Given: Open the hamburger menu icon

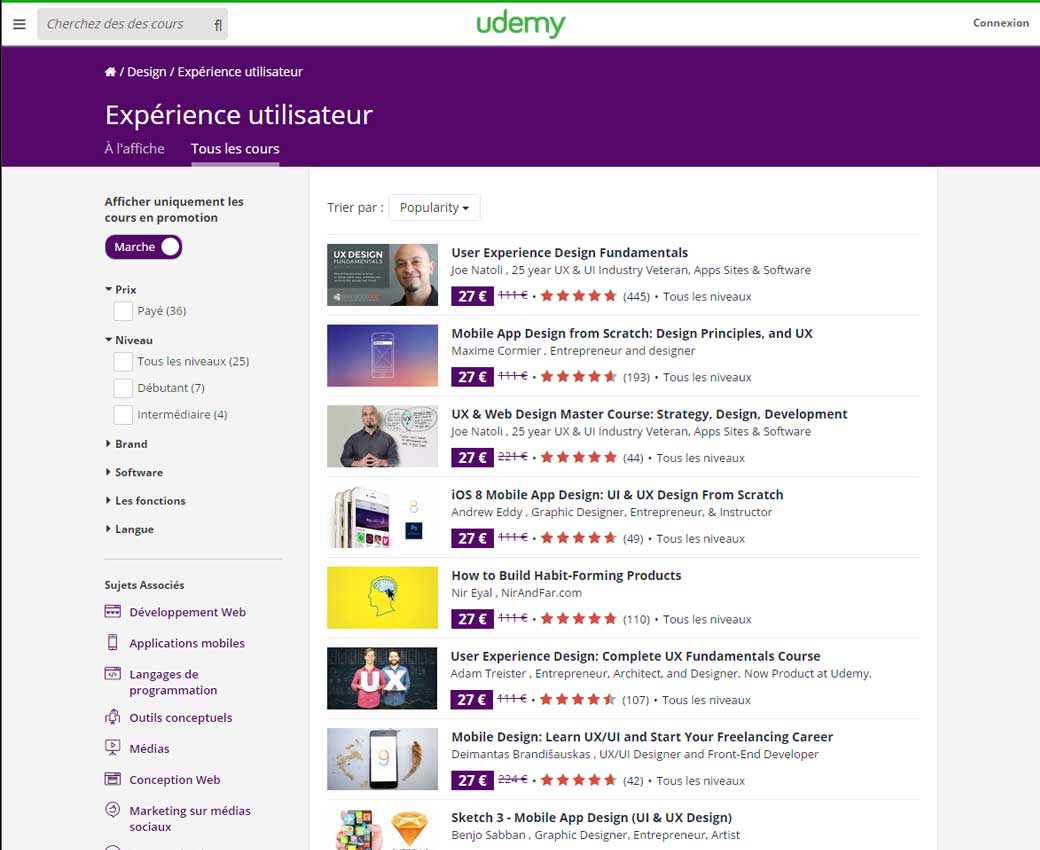Looking at the screenshot, I should coord(19,24).
